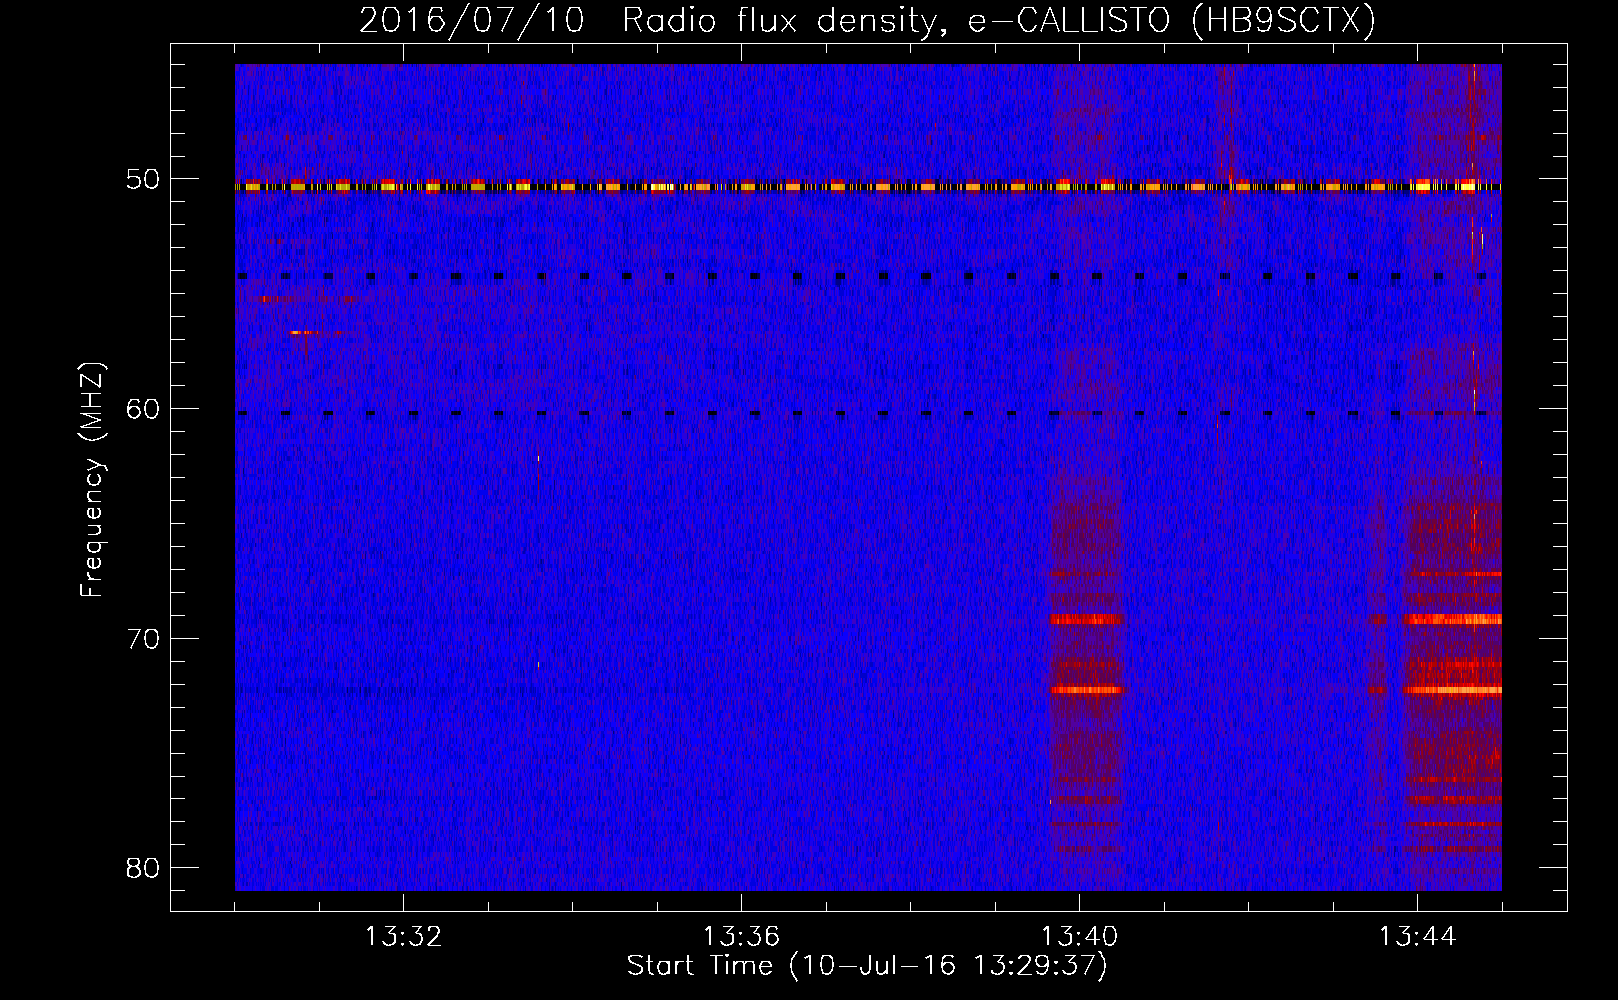Click the 70 MHz frequency tick label
Viewport: 1618px width, 1000px height.
pos(143,639)
